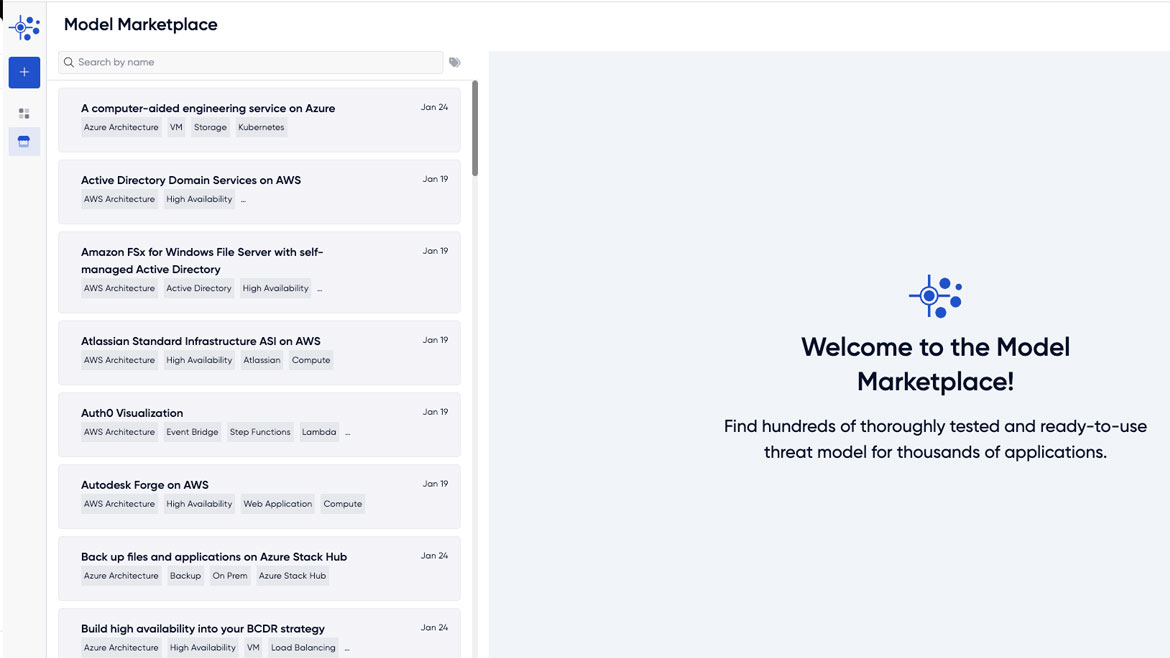Click Web Application tag on Autodesk Forge

pos(278,505)
